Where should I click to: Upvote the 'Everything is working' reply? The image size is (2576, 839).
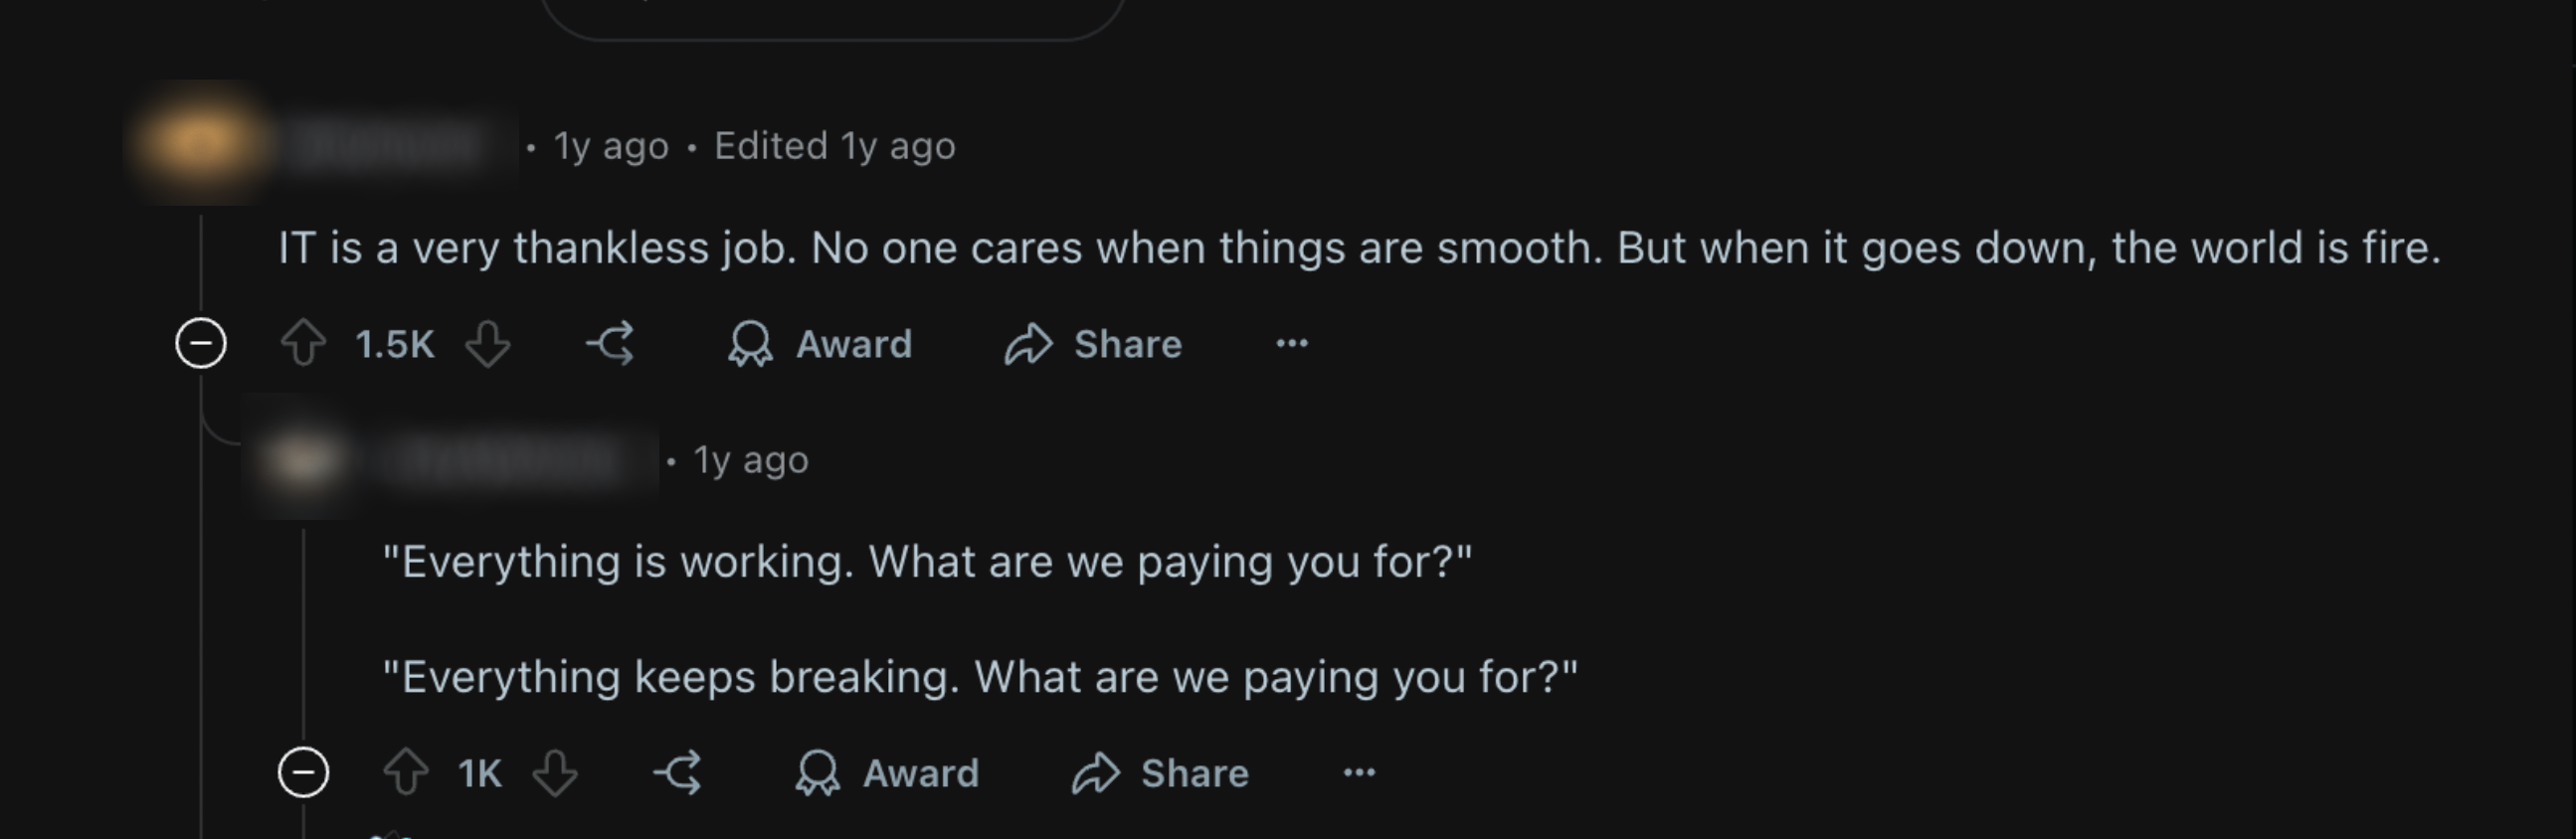click(x=406, y=773)
